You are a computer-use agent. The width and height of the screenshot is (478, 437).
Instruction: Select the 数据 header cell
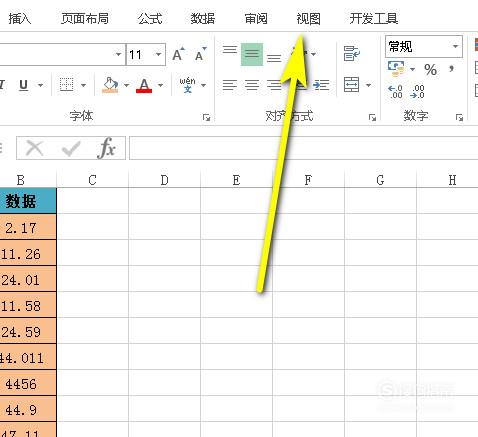[28, 201]
